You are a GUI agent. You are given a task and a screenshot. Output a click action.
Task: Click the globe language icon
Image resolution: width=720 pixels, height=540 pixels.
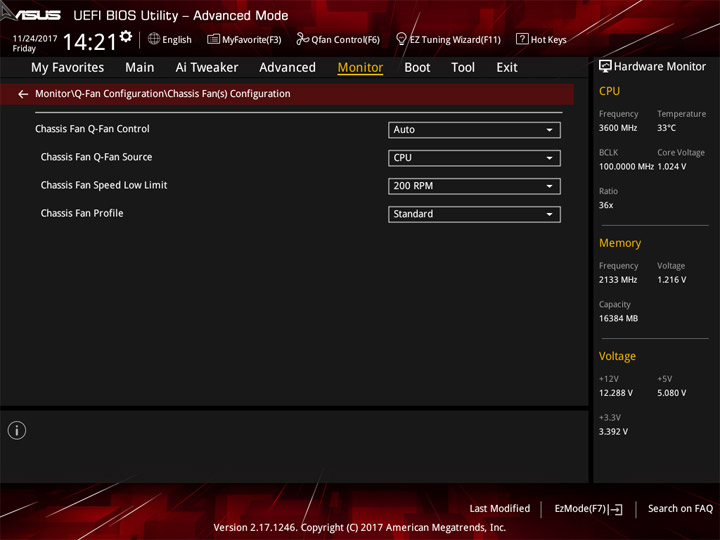154,39
